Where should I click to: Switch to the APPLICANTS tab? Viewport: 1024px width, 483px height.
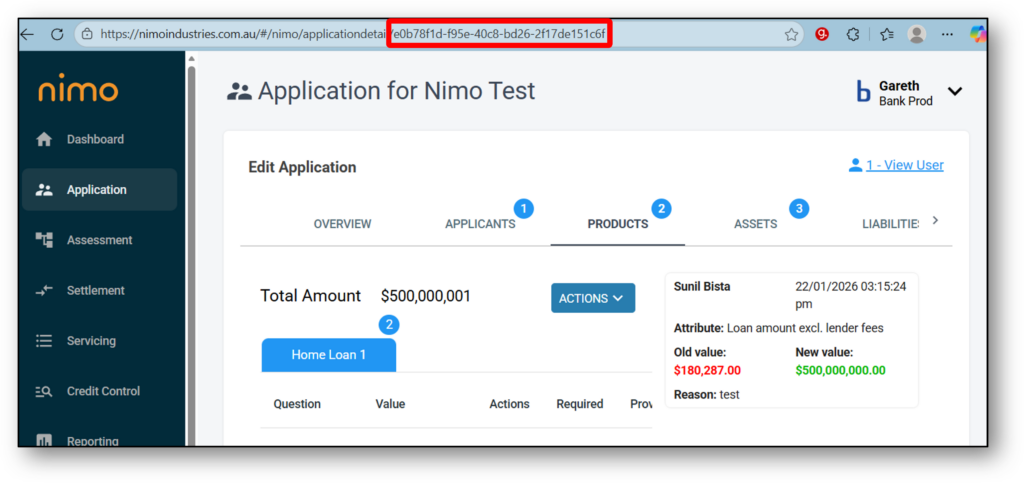coord(480,224)
